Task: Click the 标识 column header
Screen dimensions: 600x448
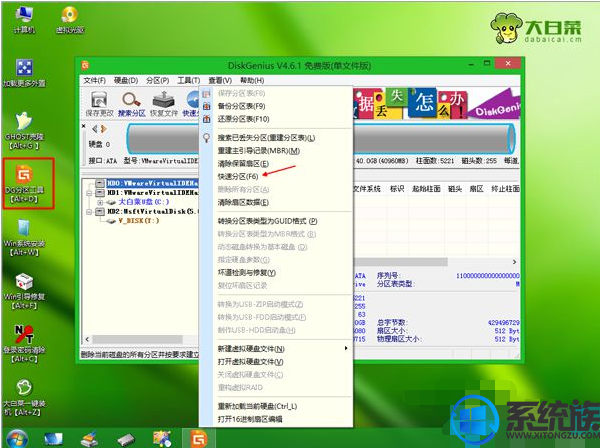Action: (x=397, y=189)
